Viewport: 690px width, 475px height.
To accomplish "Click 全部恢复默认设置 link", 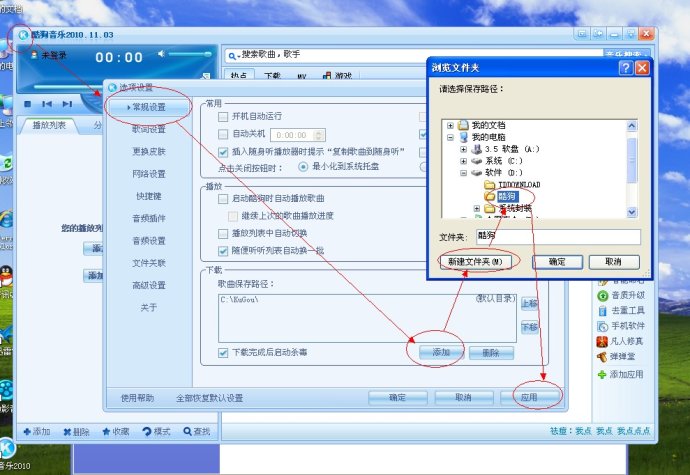I will click(x=209, y=398).
